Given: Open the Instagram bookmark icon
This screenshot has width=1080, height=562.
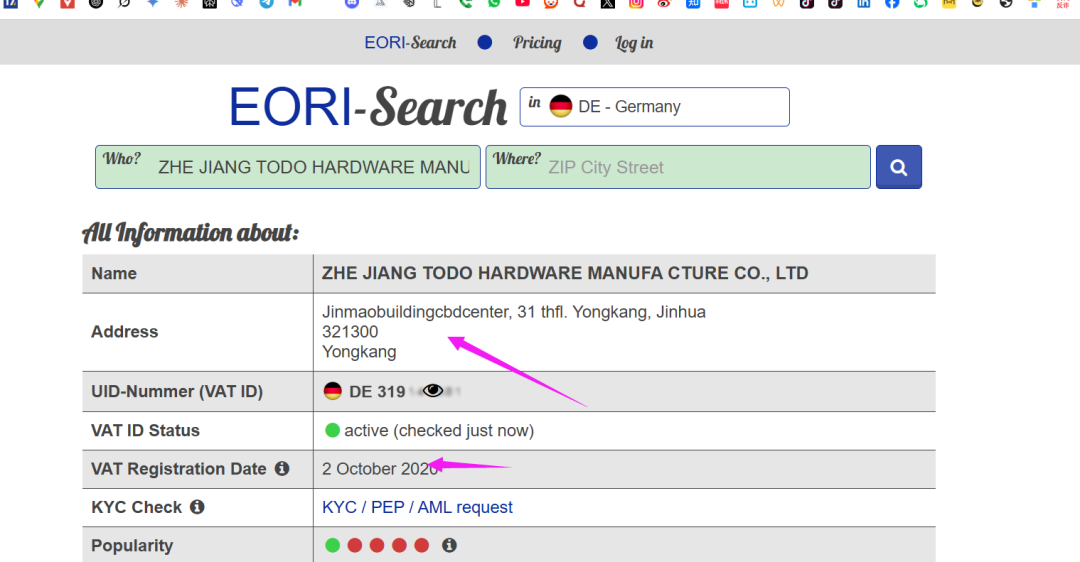Looking at the screenshot, I should coord(636,3).
